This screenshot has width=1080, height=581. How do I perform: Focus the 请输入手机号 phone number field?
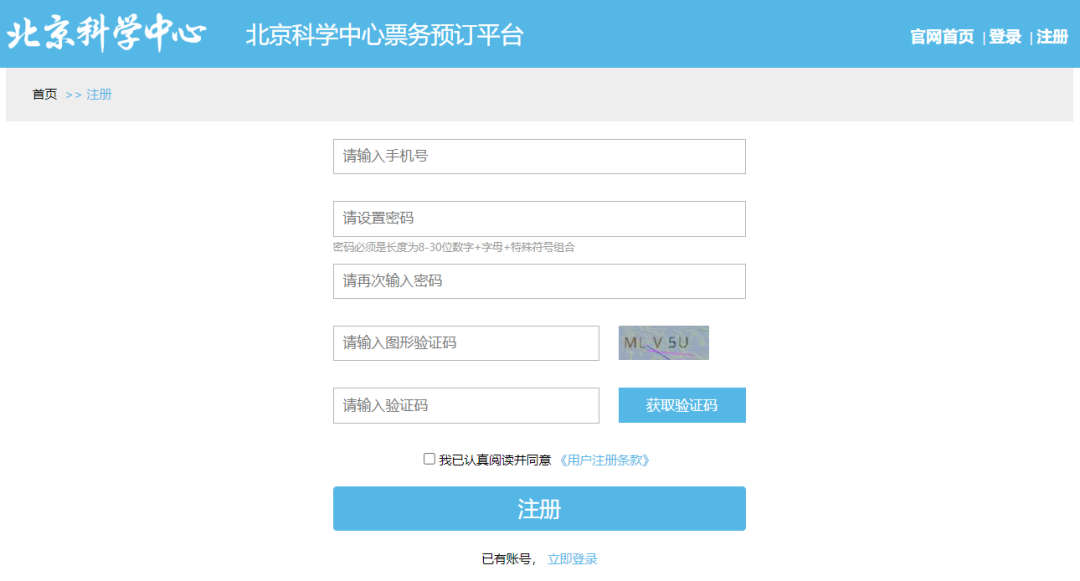click(x=539, y=156)
